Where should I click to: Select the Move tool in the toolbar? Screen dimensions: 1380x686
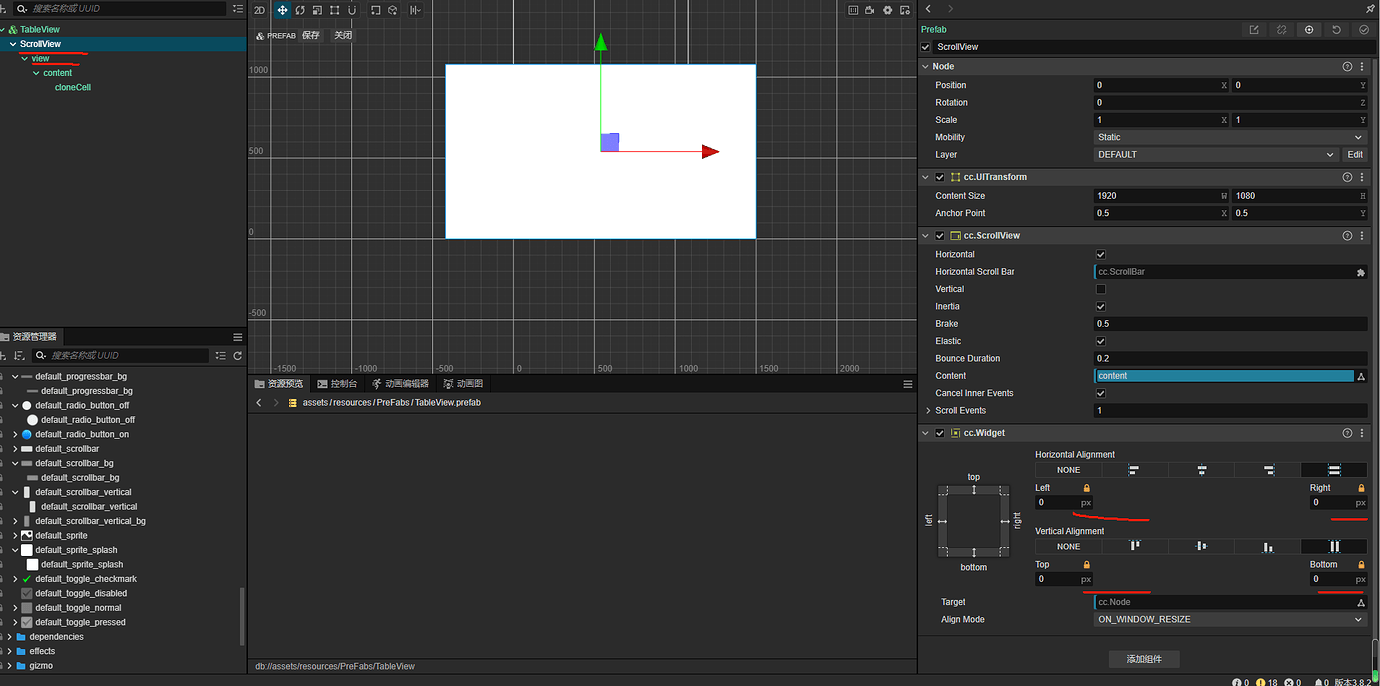(x=281, y=9)
